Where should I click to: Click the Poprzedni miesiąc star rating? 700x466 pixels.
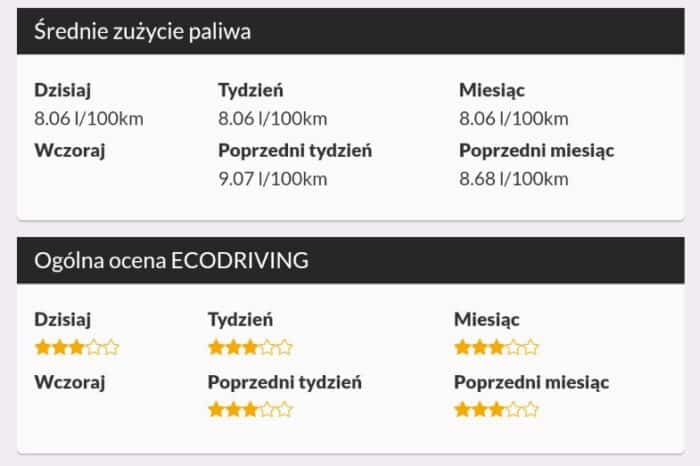(x=496, y=409)
